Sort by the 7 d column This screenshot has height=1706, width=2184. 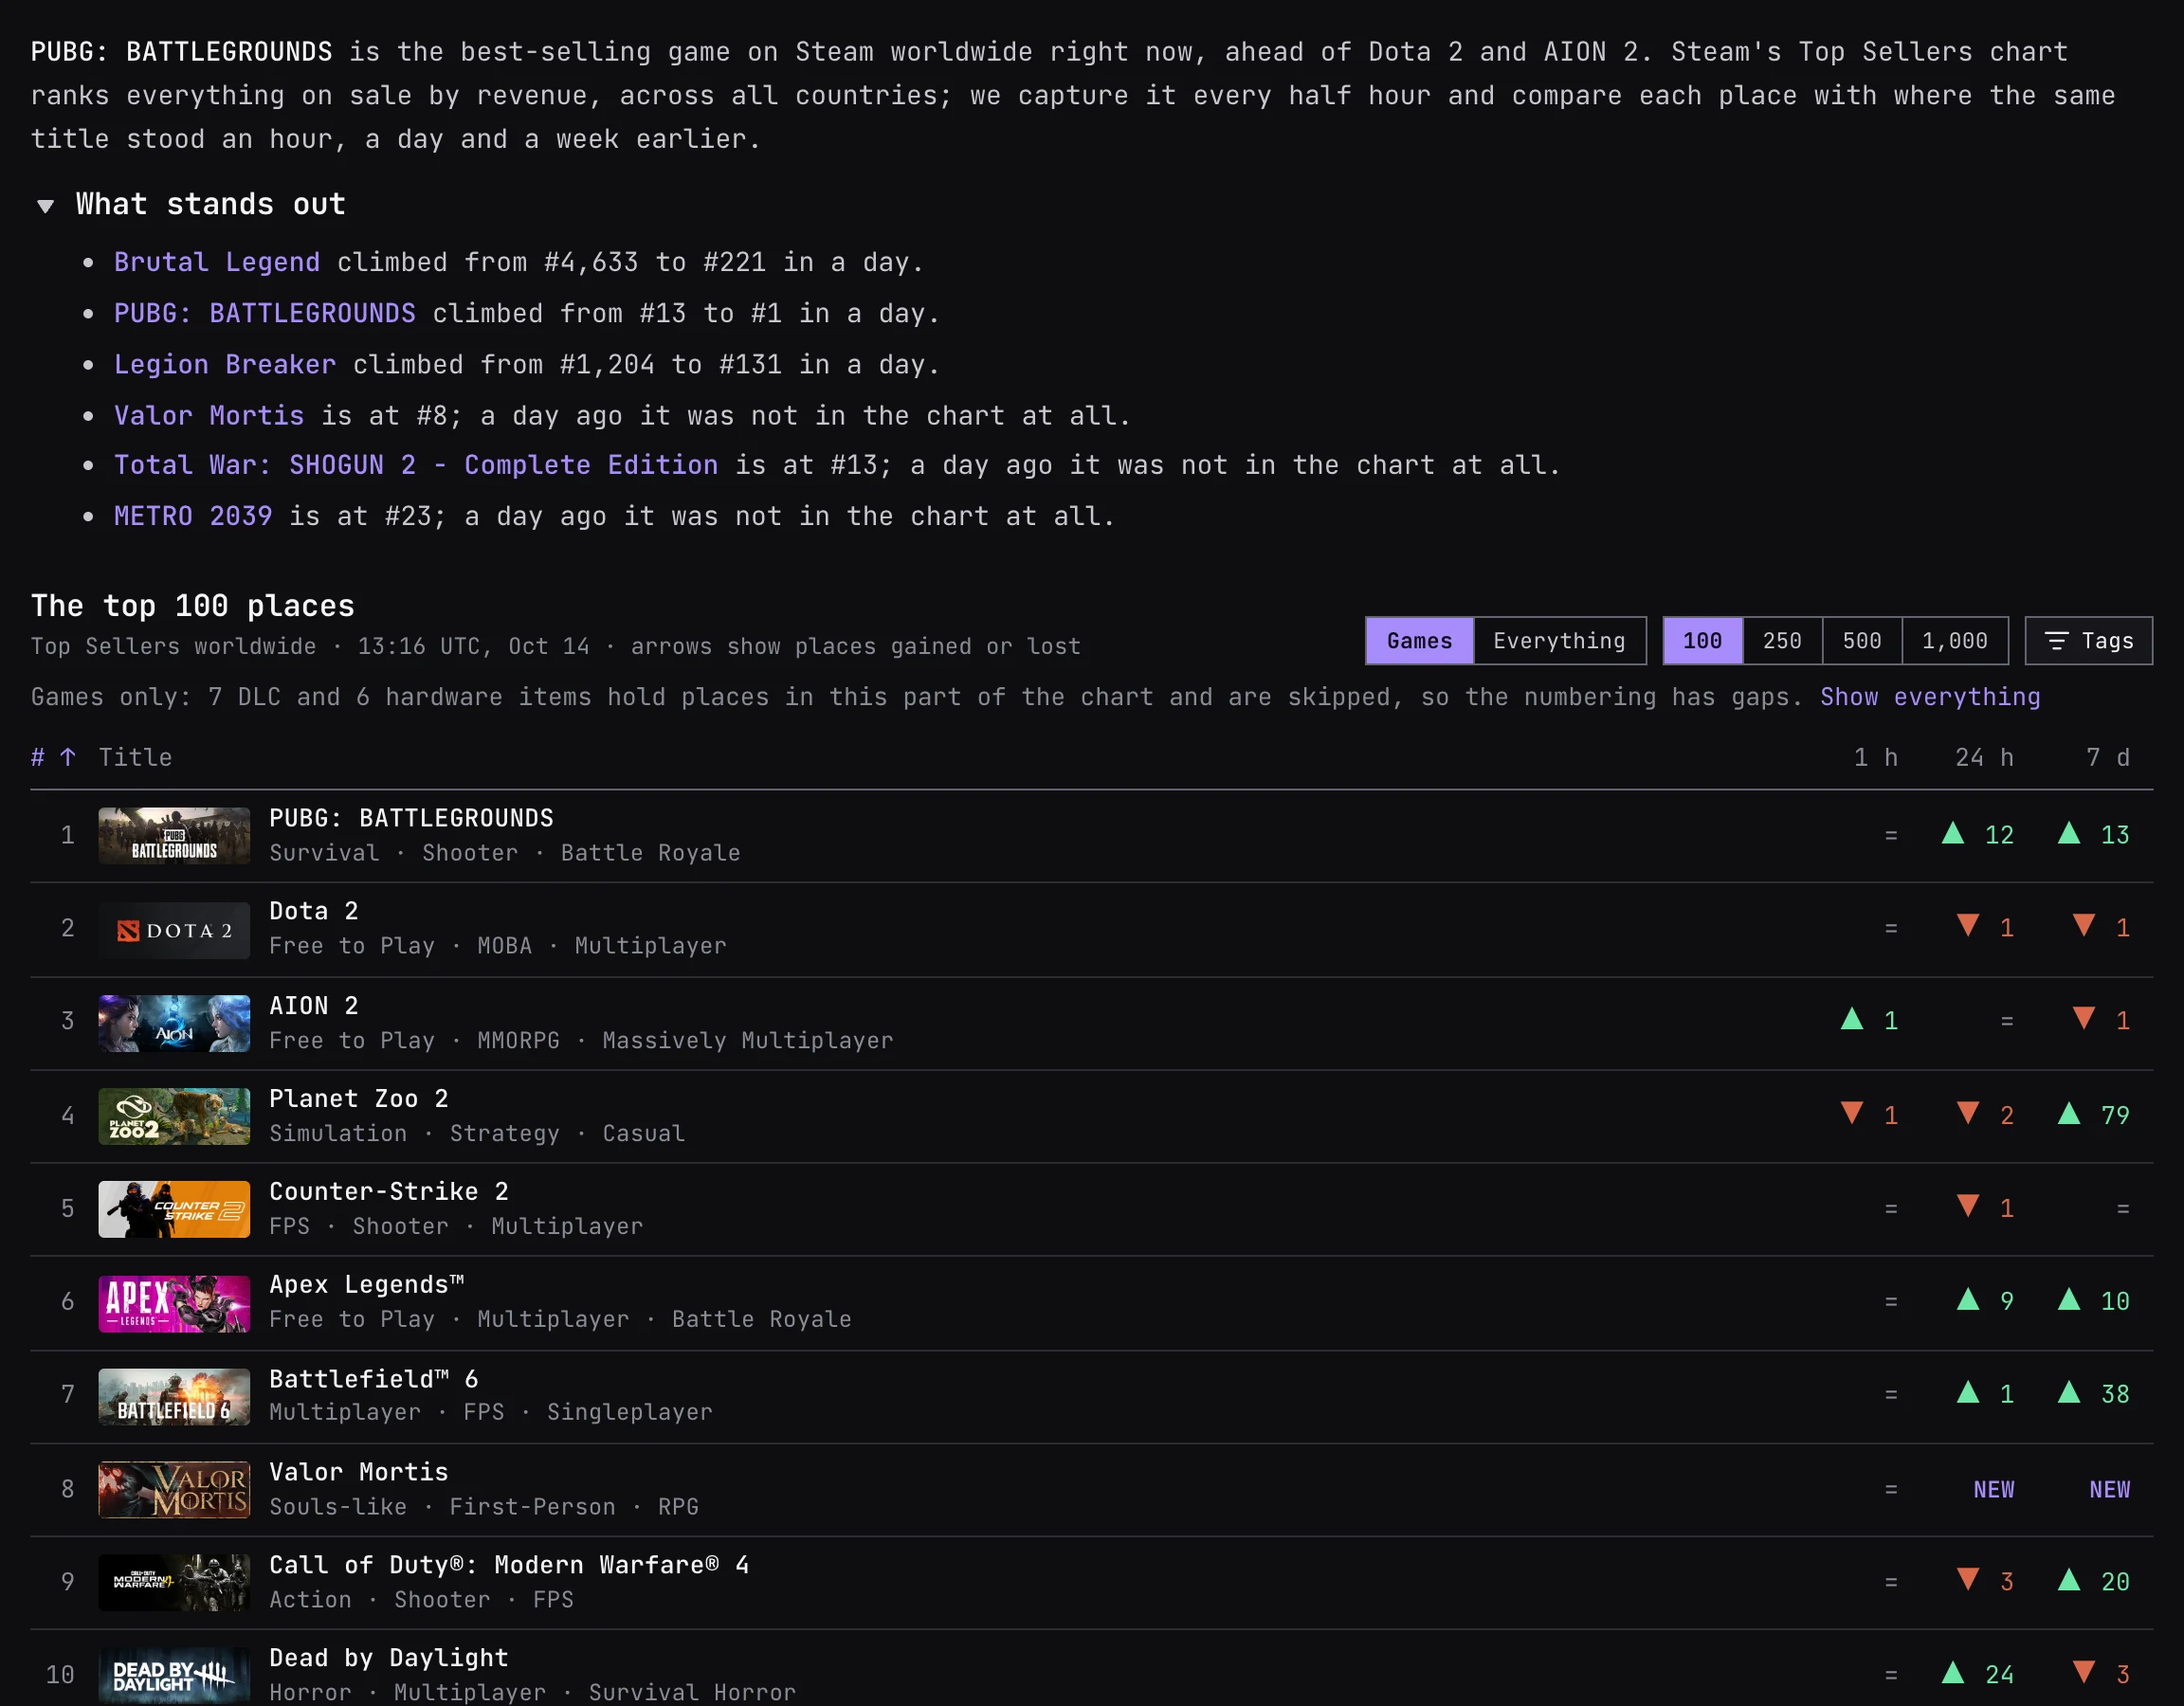point(2107,757)
